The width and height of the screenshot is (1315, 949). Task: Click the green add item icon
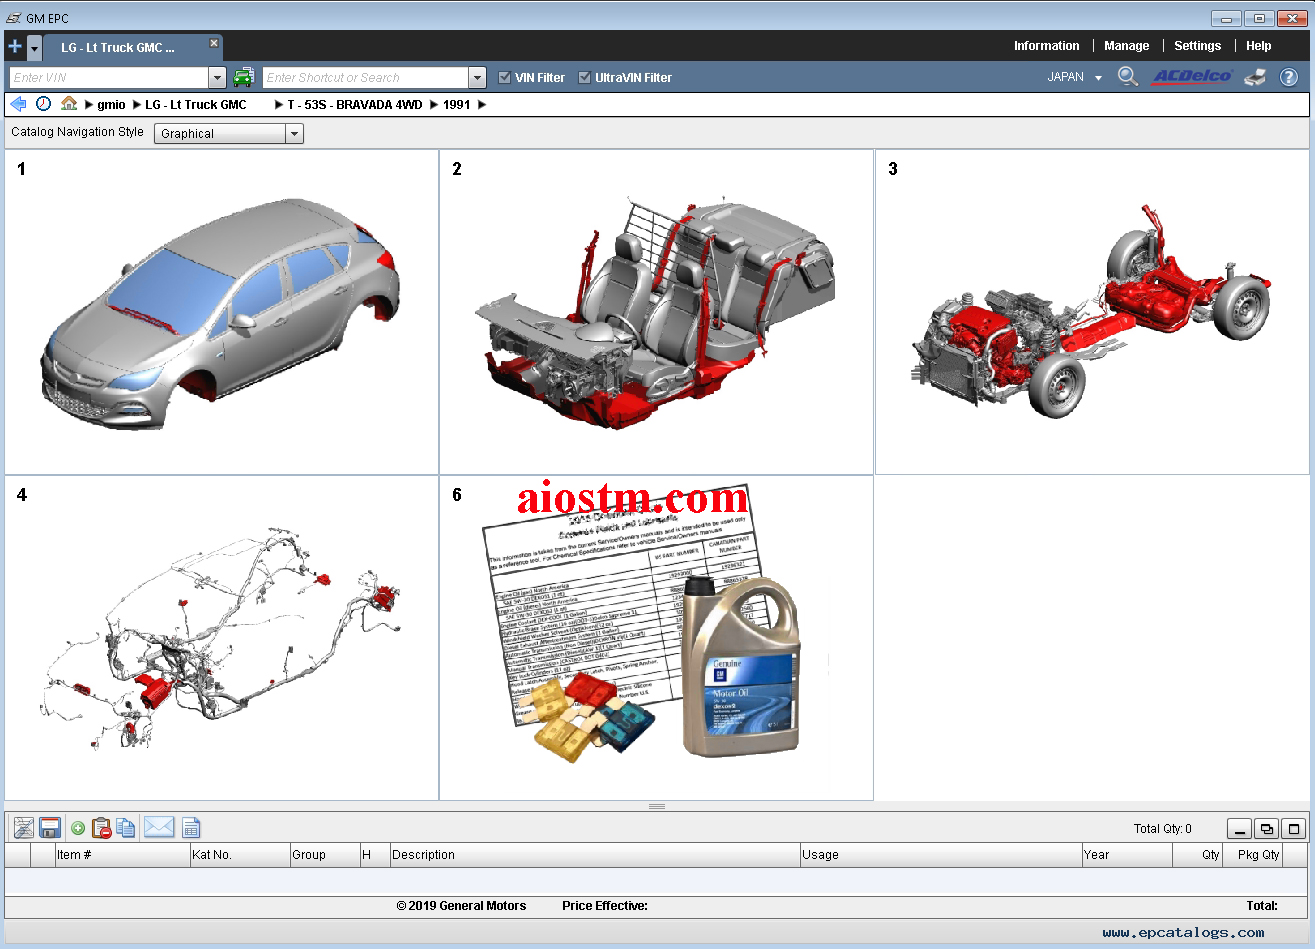click(x=78, y=828)
